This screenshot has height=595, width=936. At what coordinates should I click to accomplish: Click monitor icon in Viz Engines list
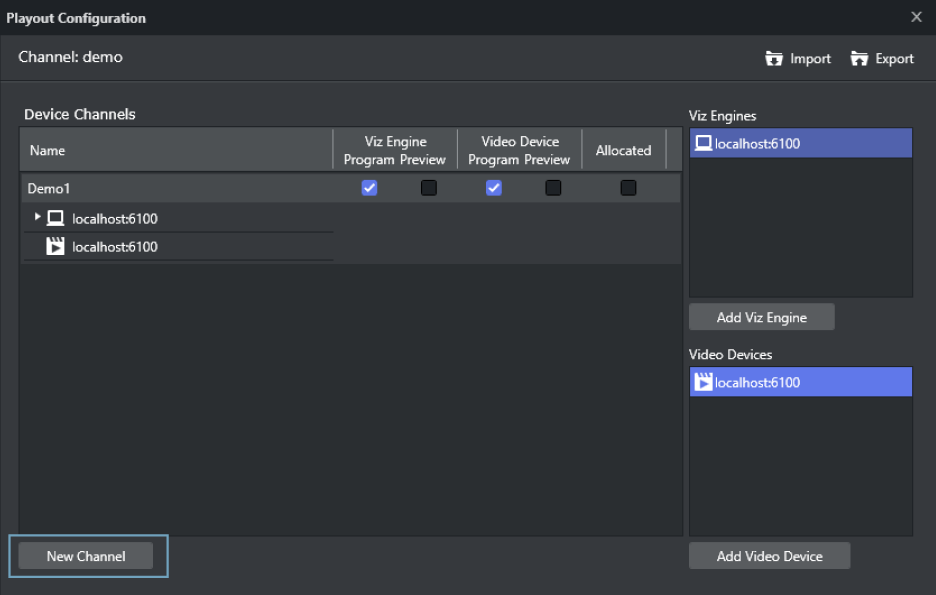[704, 143]
